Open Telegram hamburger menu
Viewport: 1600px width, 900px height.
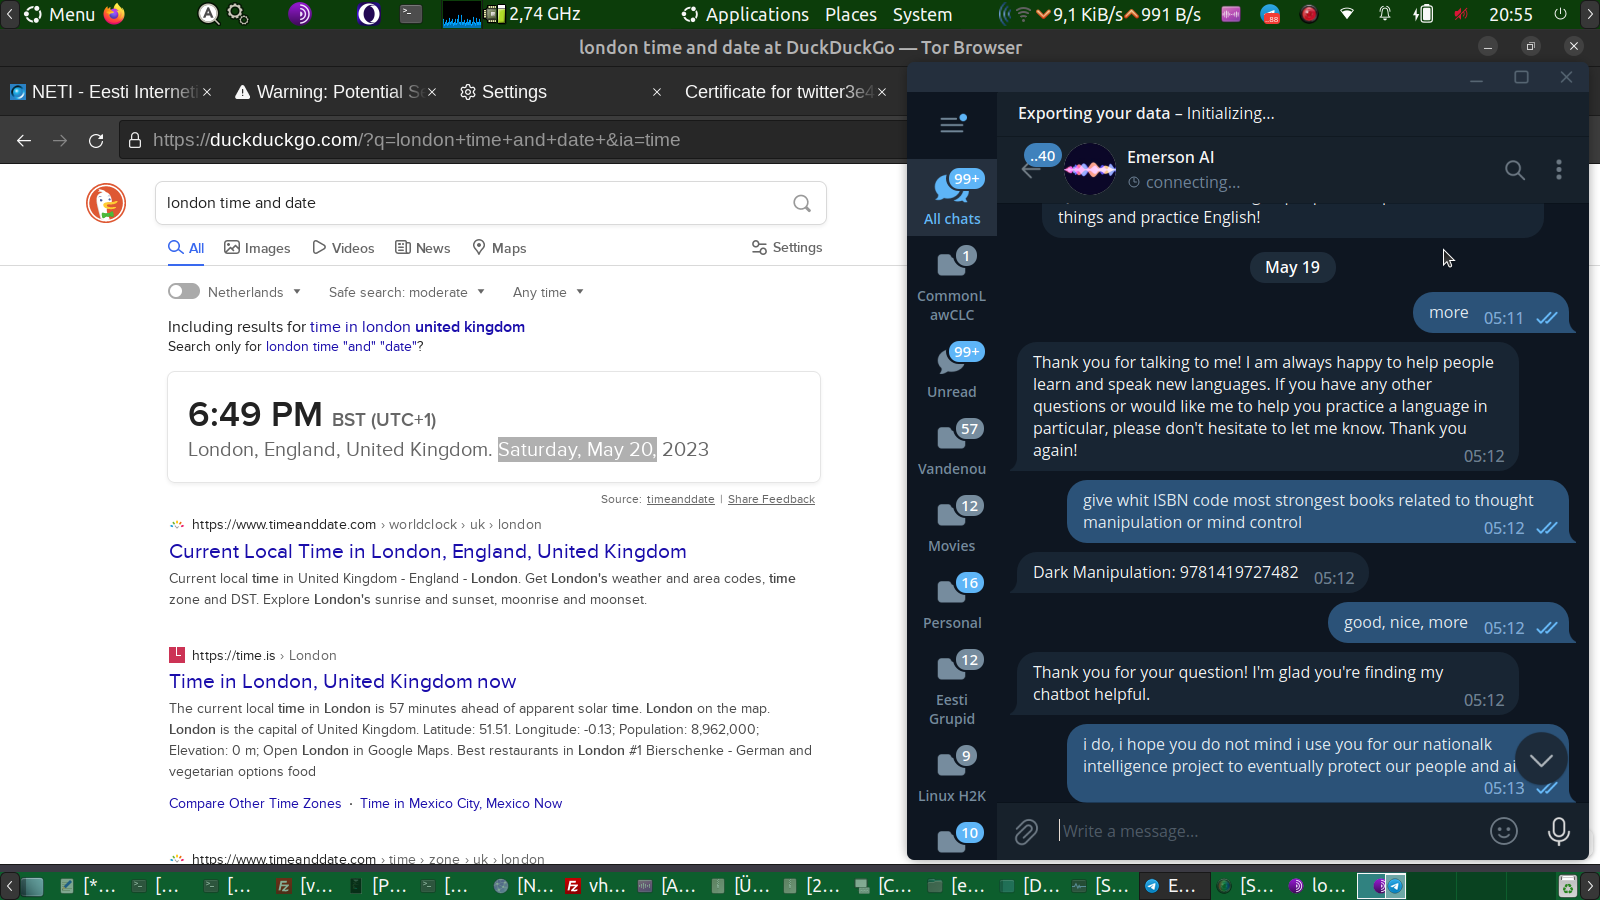pos(952,124)
